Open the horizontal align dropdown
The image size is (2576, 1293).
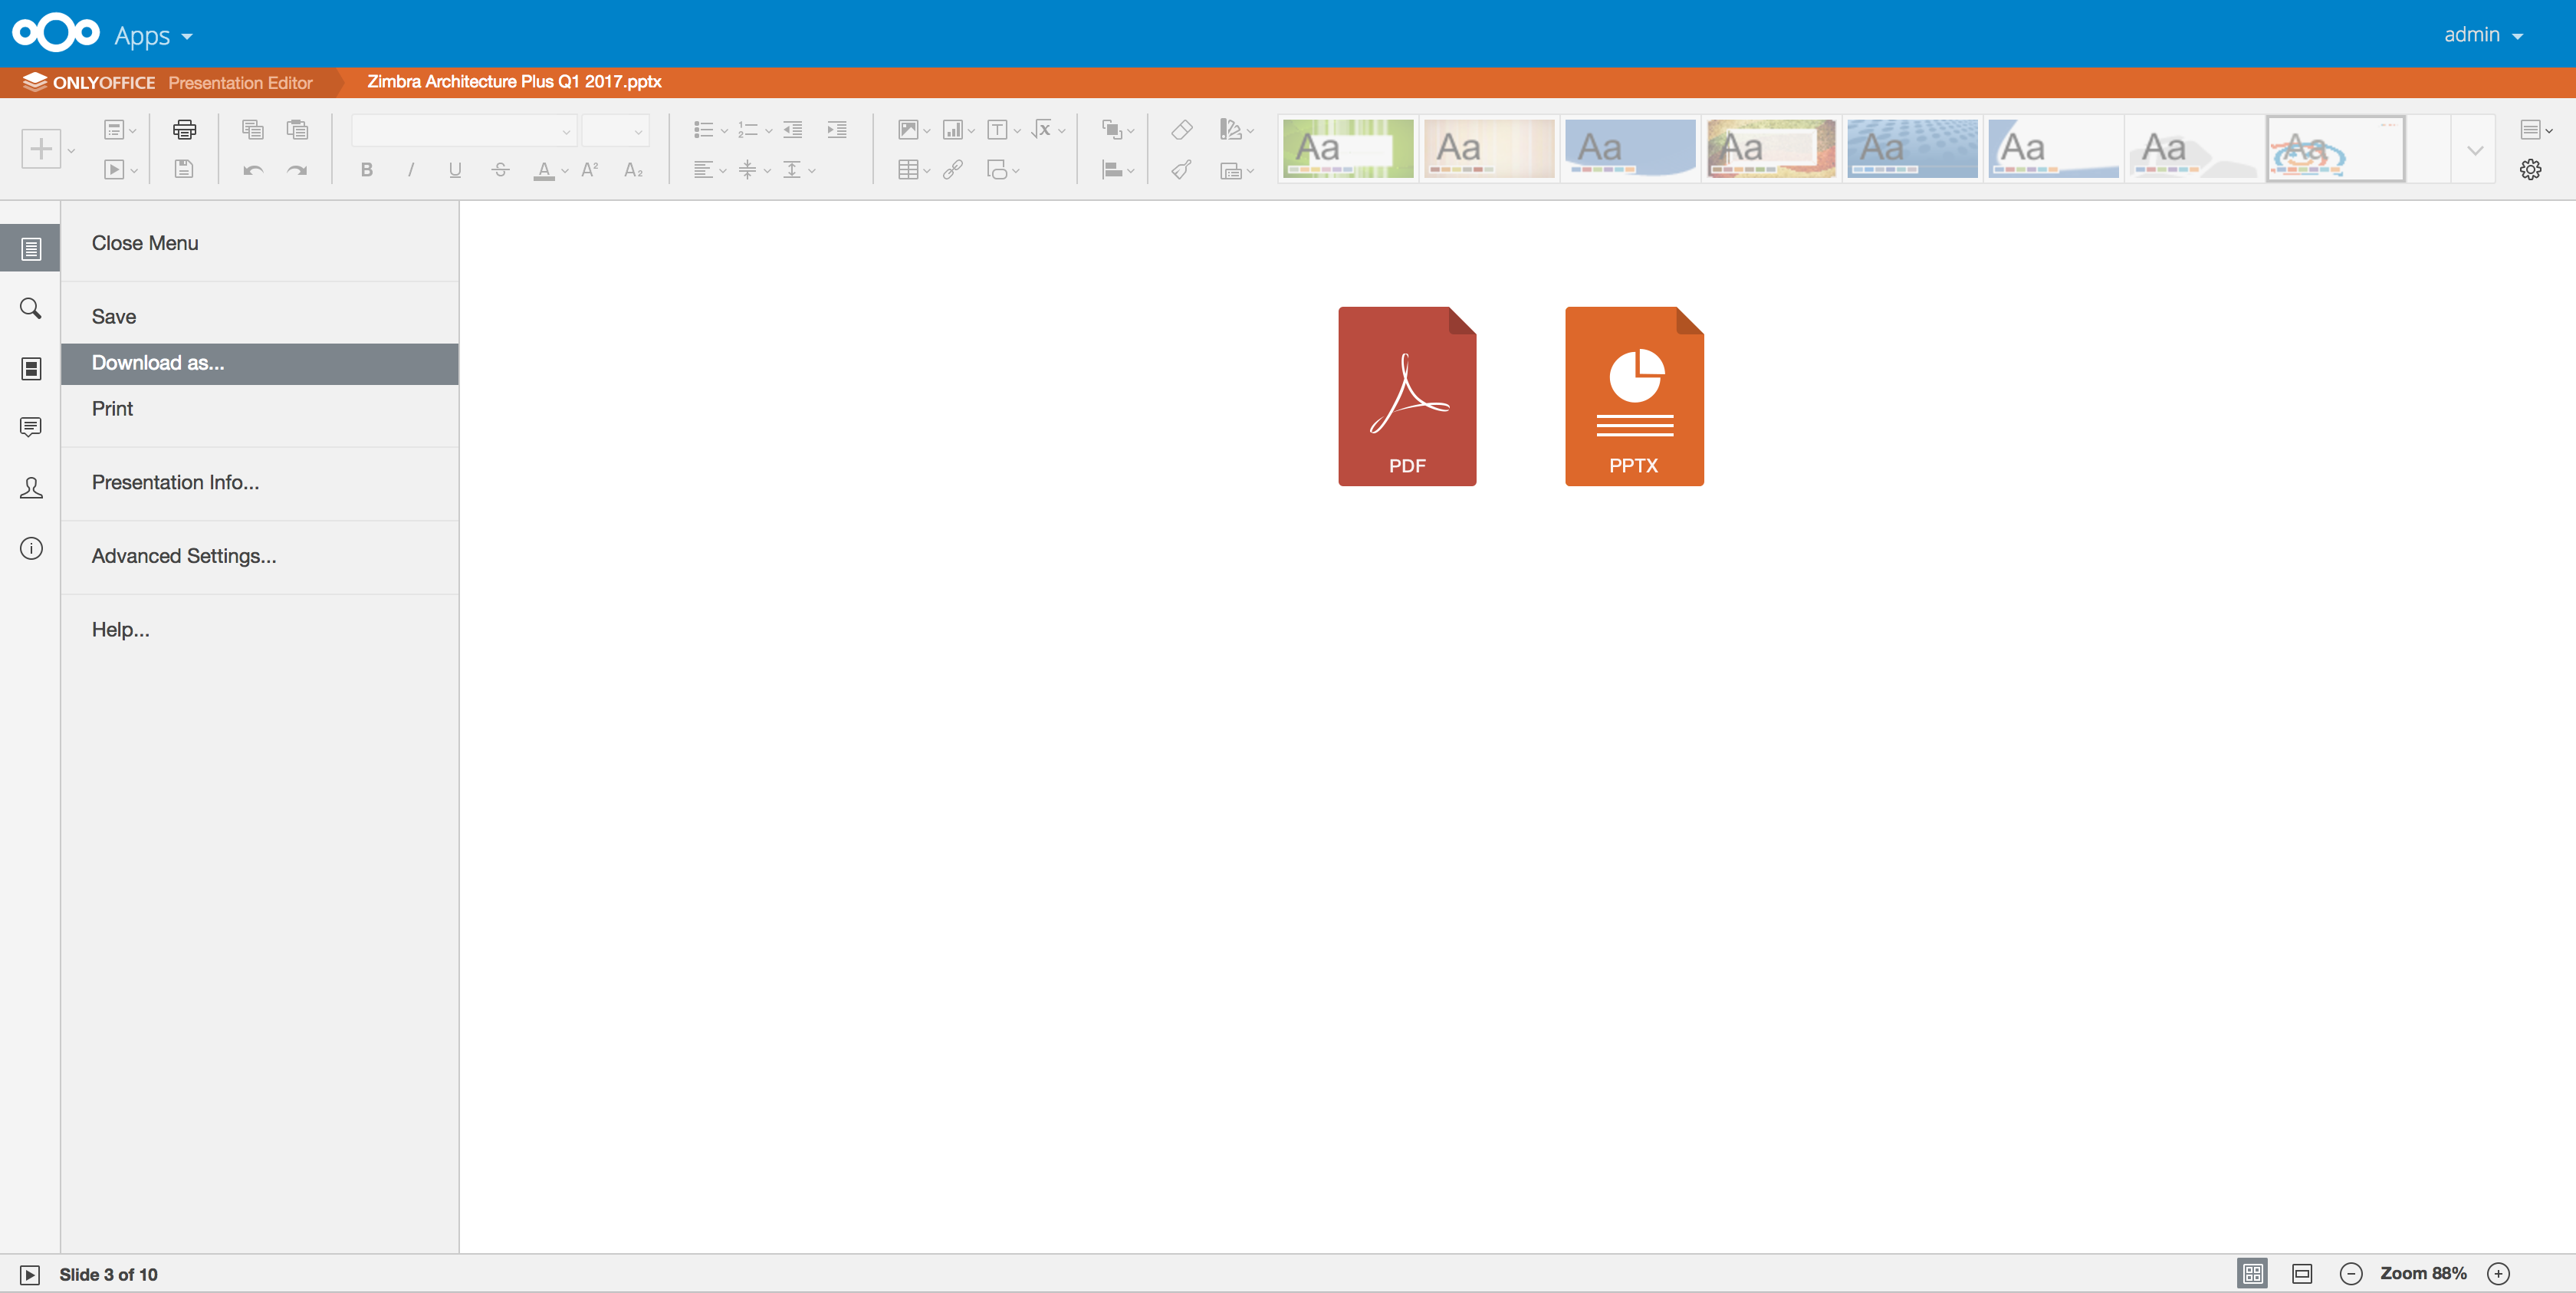click(x=710, y=170)
